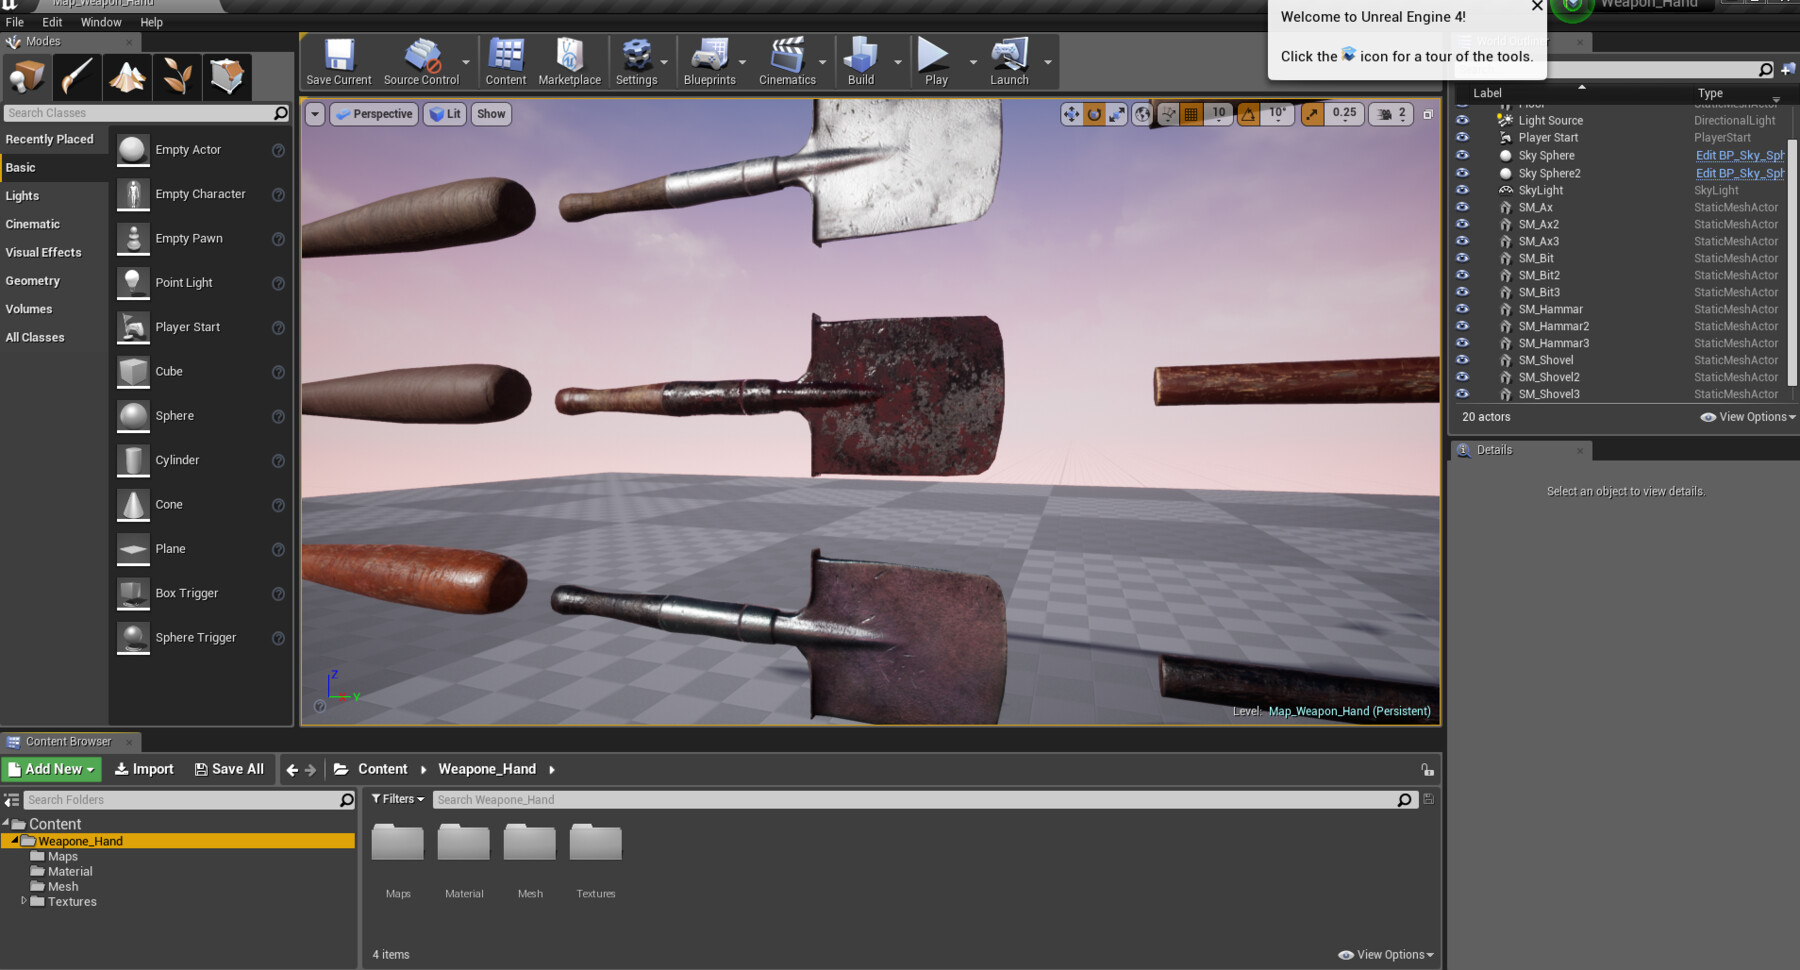Screen dimensions: 1800x970
Task: Hide the SM_Shovel actor eye icon
Action: coord(1462,360)
